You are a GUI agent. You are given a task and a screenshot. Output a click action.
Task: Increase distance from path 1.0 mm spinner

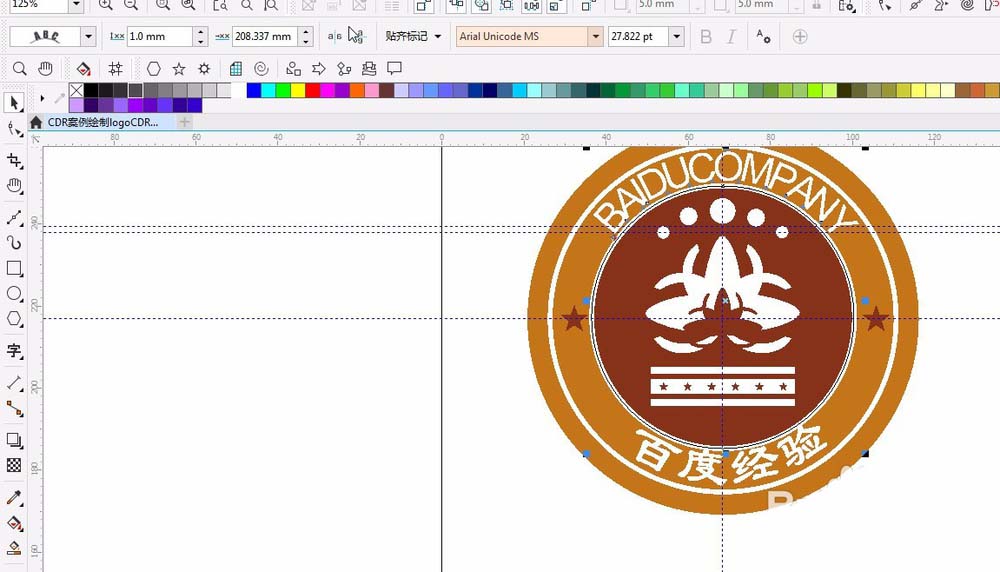201,32
